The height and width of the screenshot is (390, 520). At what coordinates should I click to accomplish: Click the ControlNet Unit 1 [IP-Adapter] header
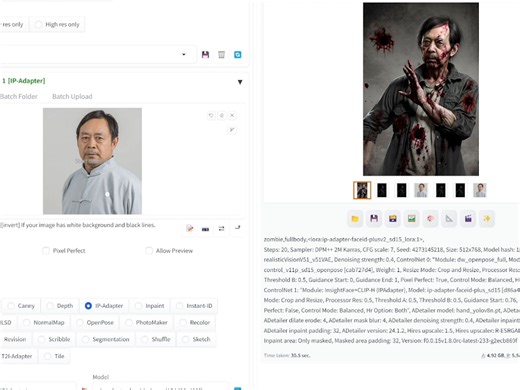[23, 81]
